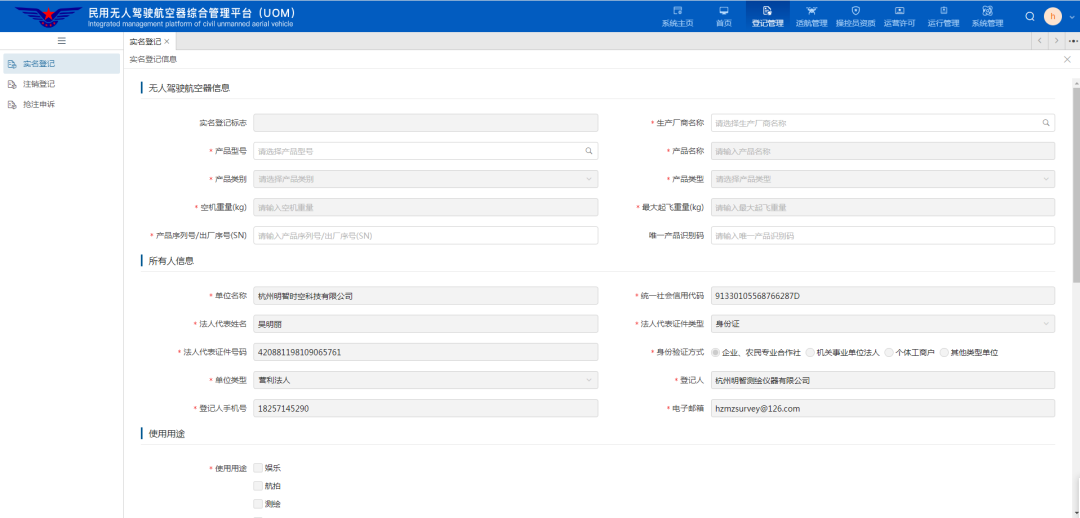
Task: Click the UOM platform logo emblem
Action: pos(48,16)
